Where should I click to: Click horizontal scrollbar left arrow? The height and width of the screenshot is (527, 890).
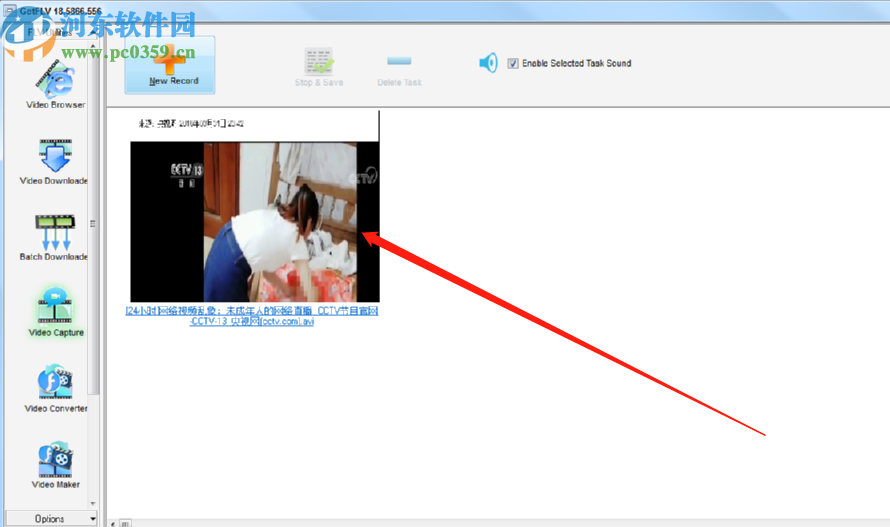coord(113,523)
